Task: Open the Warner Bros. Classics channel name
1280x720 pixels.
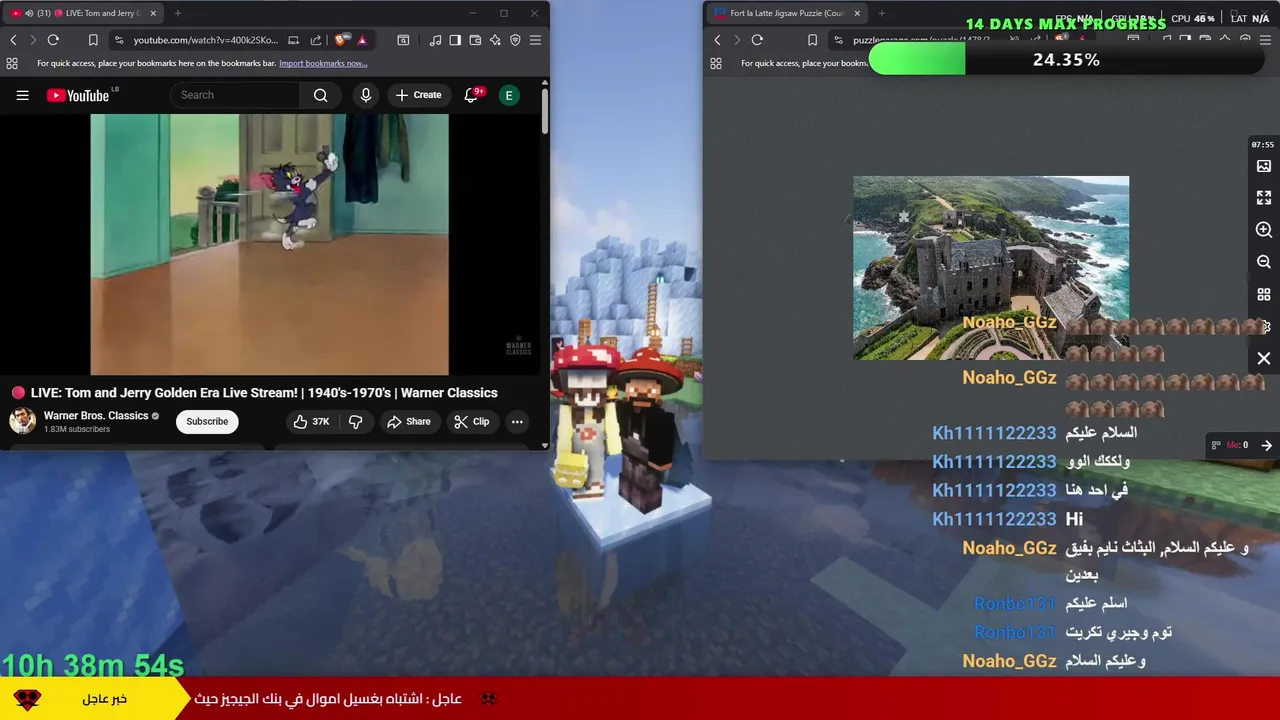Action: pos(96,416)
